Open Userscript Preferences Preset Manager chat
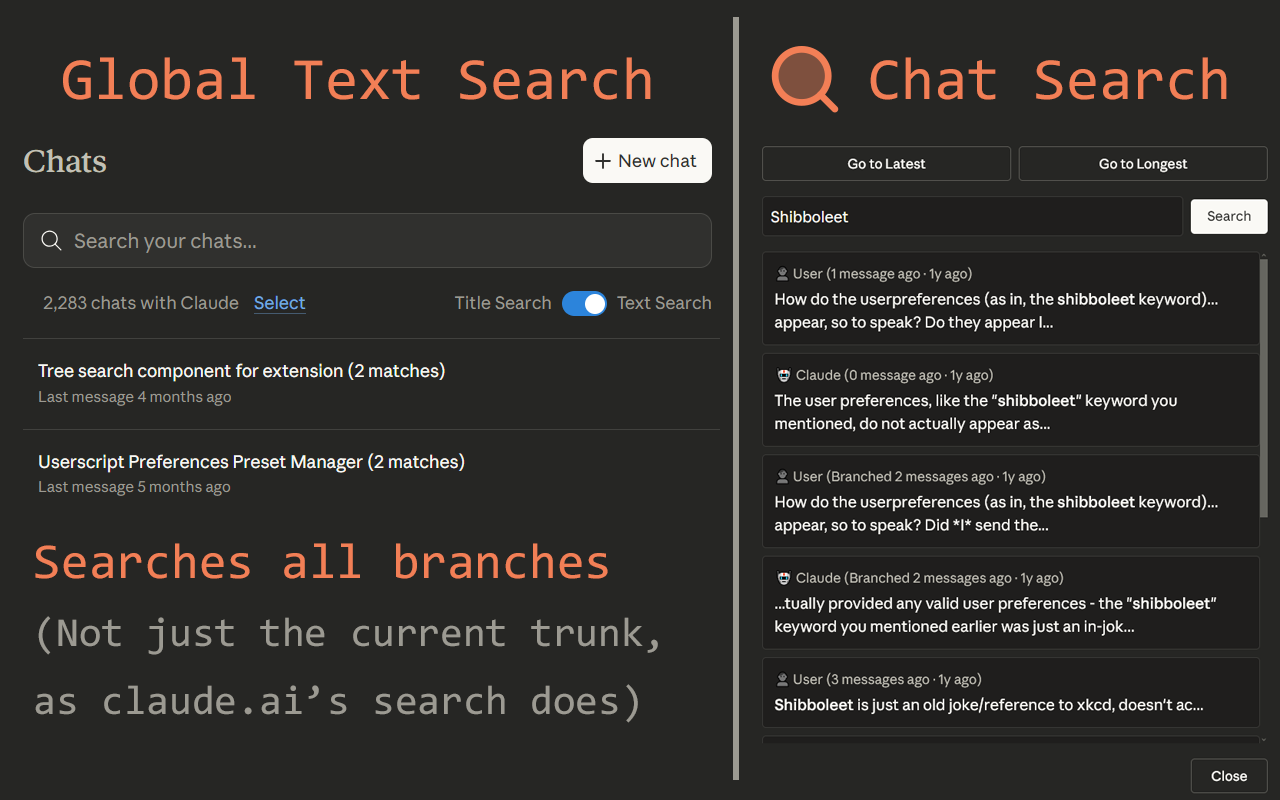This screenshot has width=1280, height=800. point(371,474)
